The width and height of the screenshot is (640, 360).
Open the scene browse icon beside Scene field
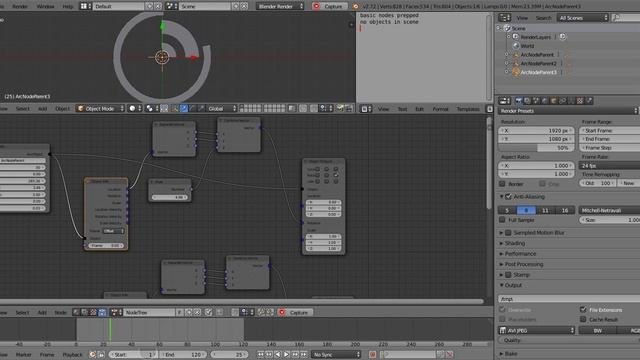(171, 6)
